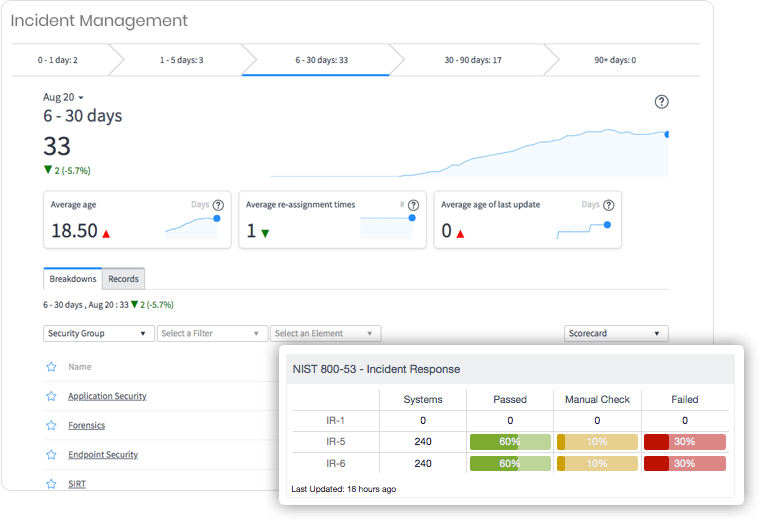Click the IR-6 Systems value 240
The width and height of the screenshot is (760, 520).
click(423, 464)
